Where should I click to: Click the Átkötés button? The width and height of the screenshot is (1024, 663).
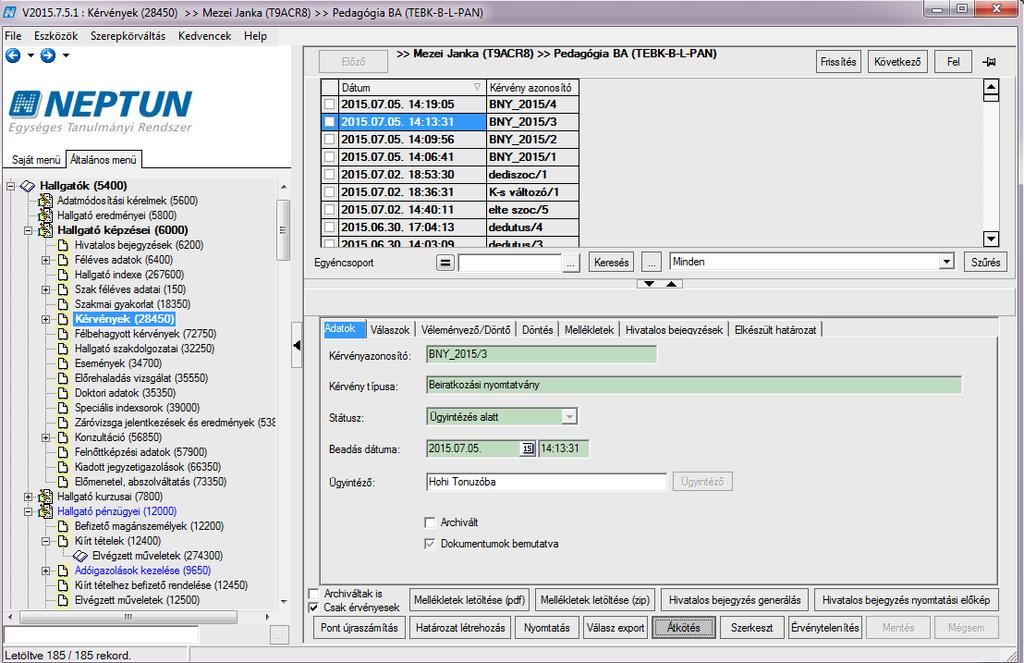click(x=684, y=628)
